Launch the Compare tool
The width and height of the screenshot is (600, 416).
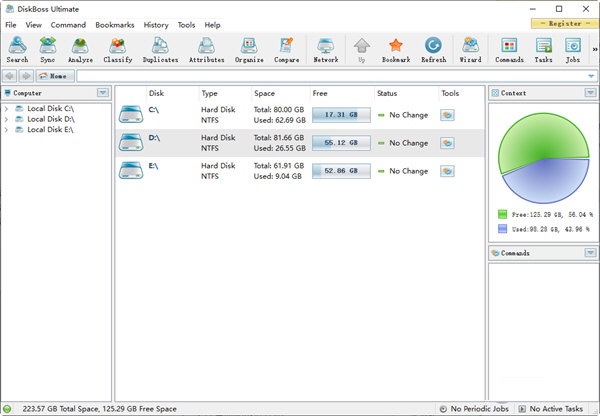(287, 50)
